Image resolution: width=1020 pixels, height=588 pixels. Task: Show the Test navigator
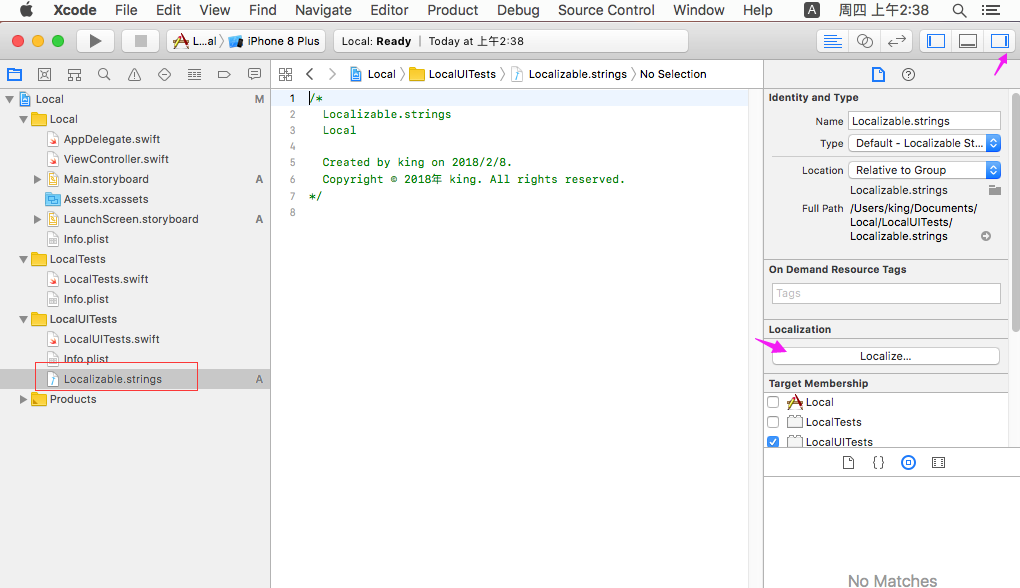(164, 74)
